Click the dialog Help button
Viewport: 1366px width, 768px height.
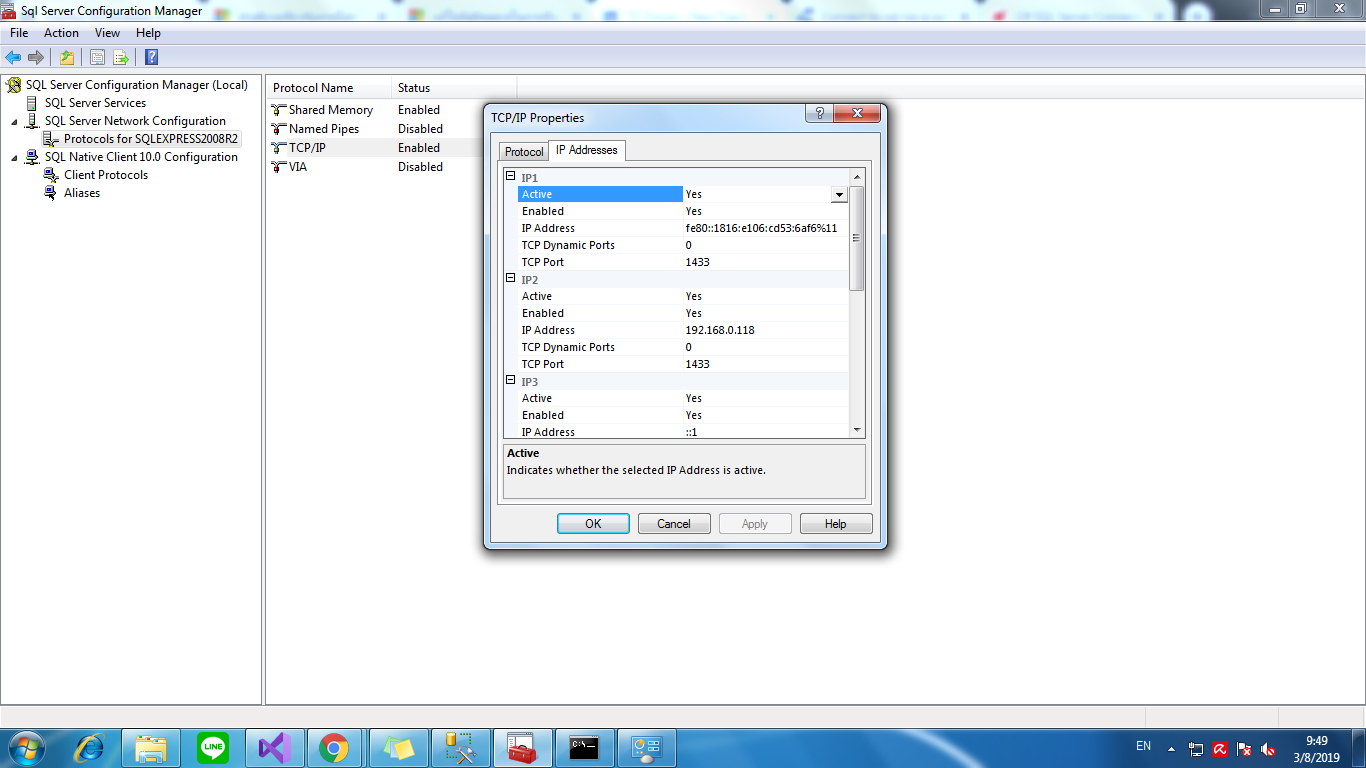[836, 524]
